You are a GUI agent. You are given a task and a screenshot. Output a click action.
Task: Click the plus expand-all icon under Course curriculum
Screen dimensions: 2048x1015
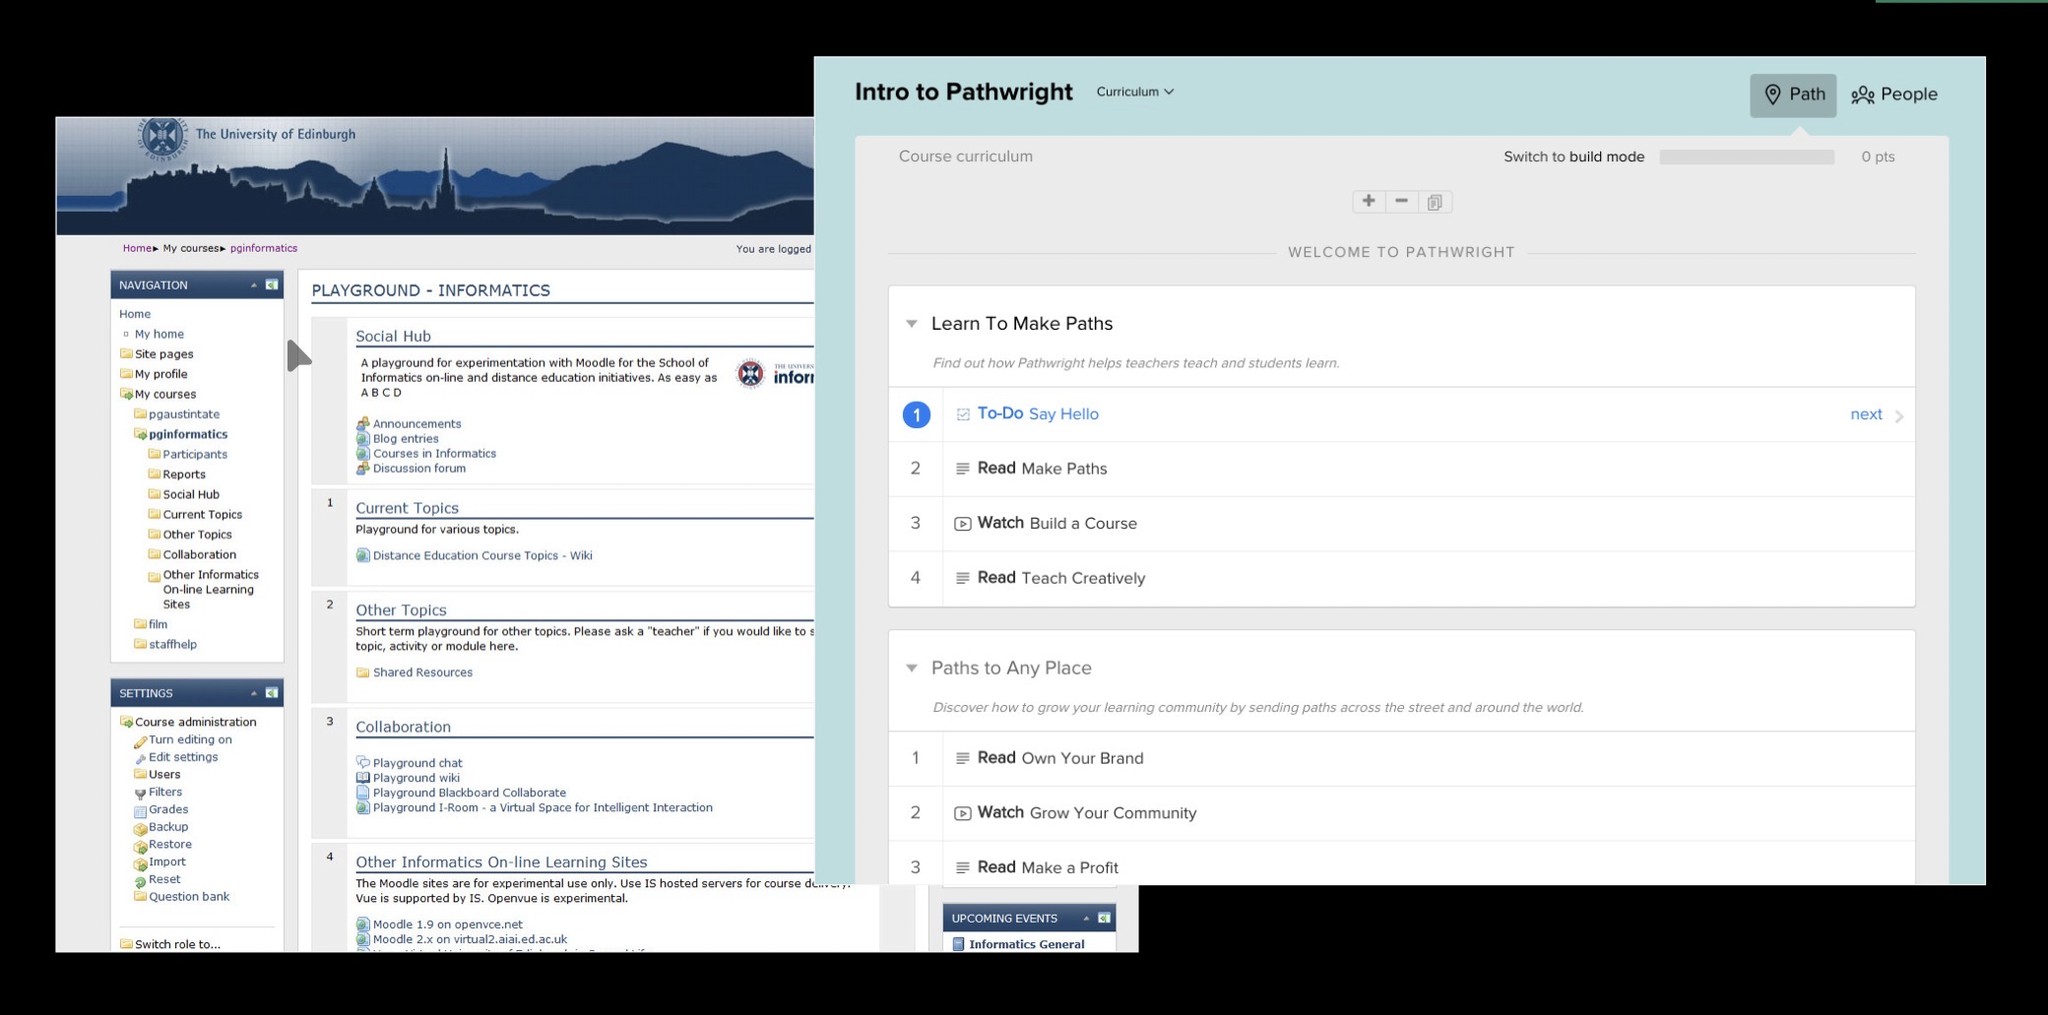[1368, 201]
